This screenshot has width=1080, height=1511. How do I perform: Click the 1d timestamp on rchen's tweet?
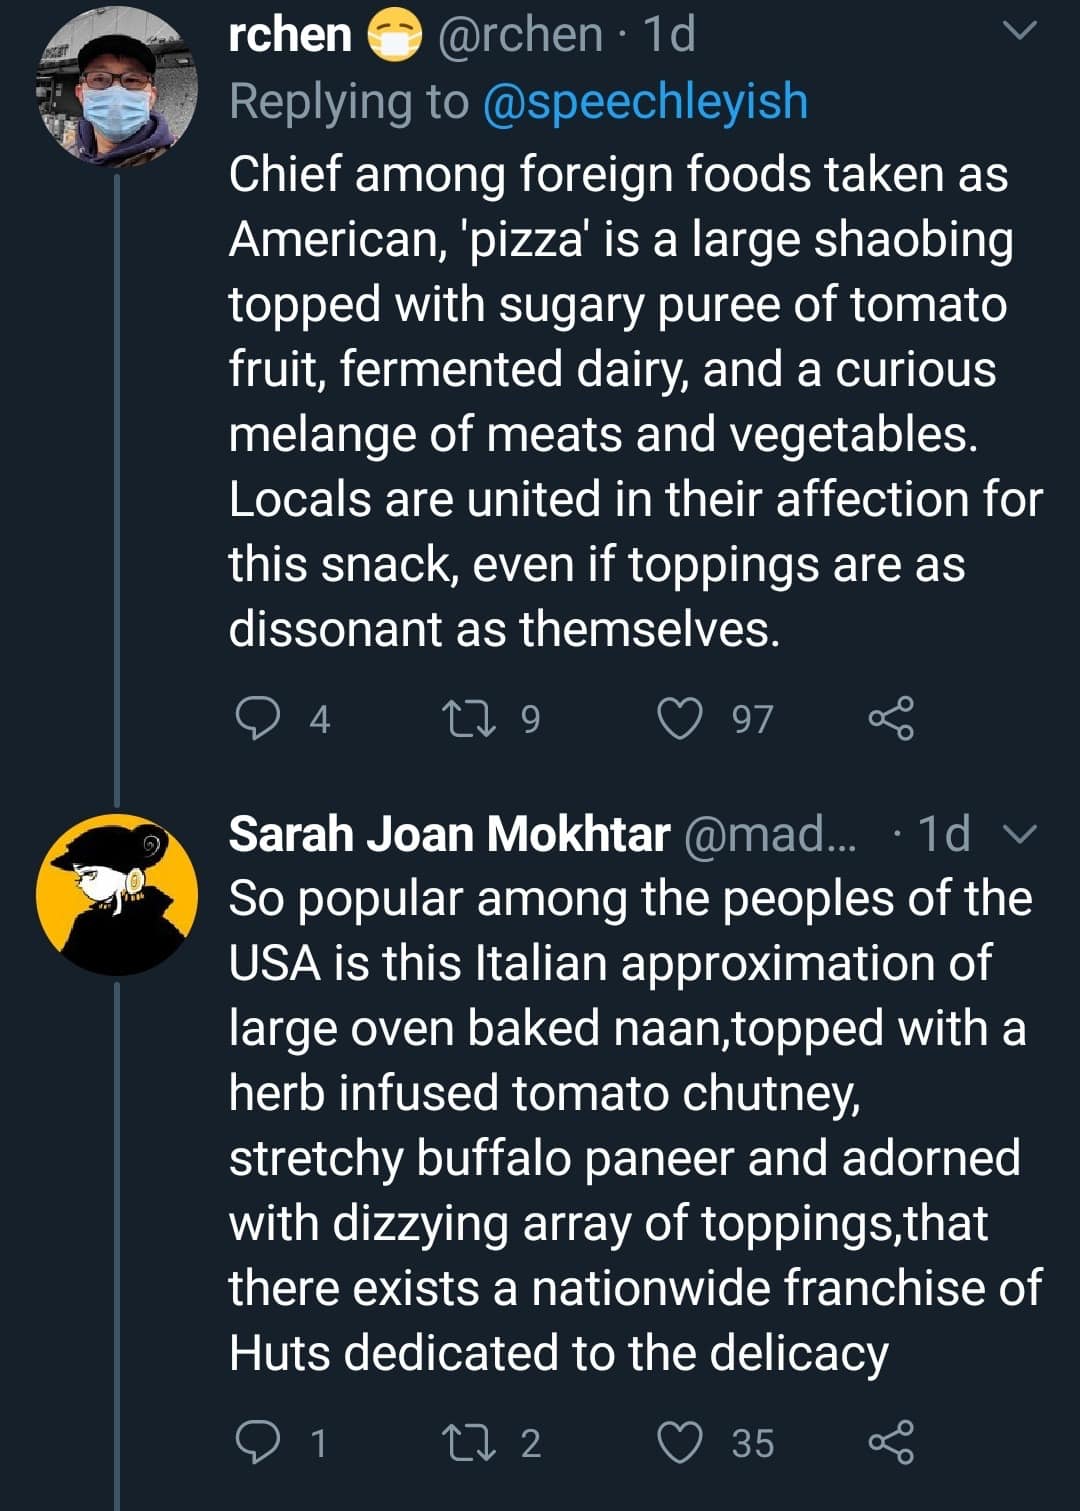669,35
